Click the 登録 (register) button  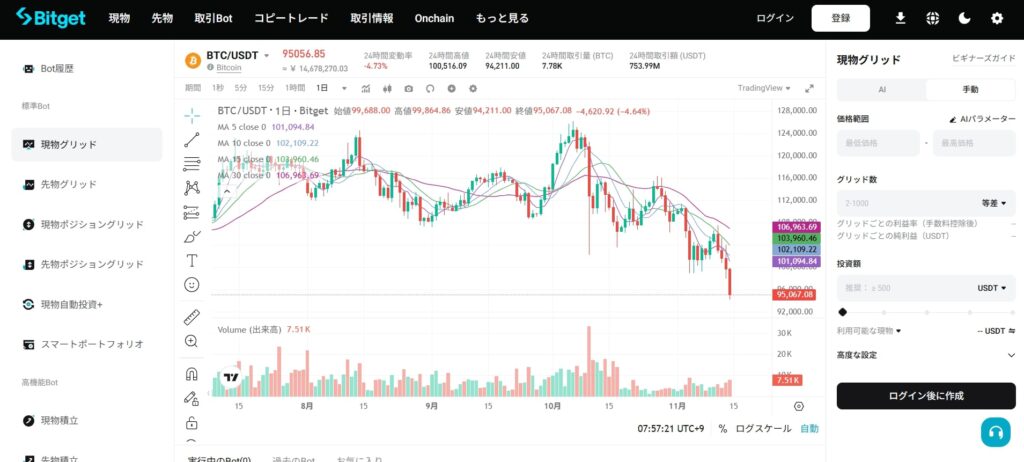[840, 18]
